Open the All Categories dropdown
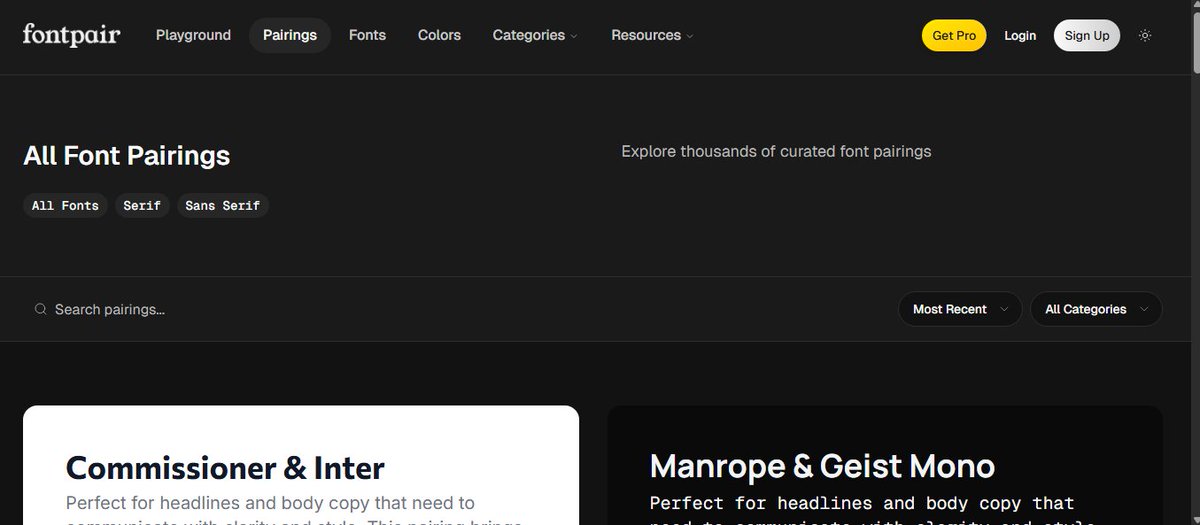The height and width of the screenshot is (525, 1200). coord(1096,309)
